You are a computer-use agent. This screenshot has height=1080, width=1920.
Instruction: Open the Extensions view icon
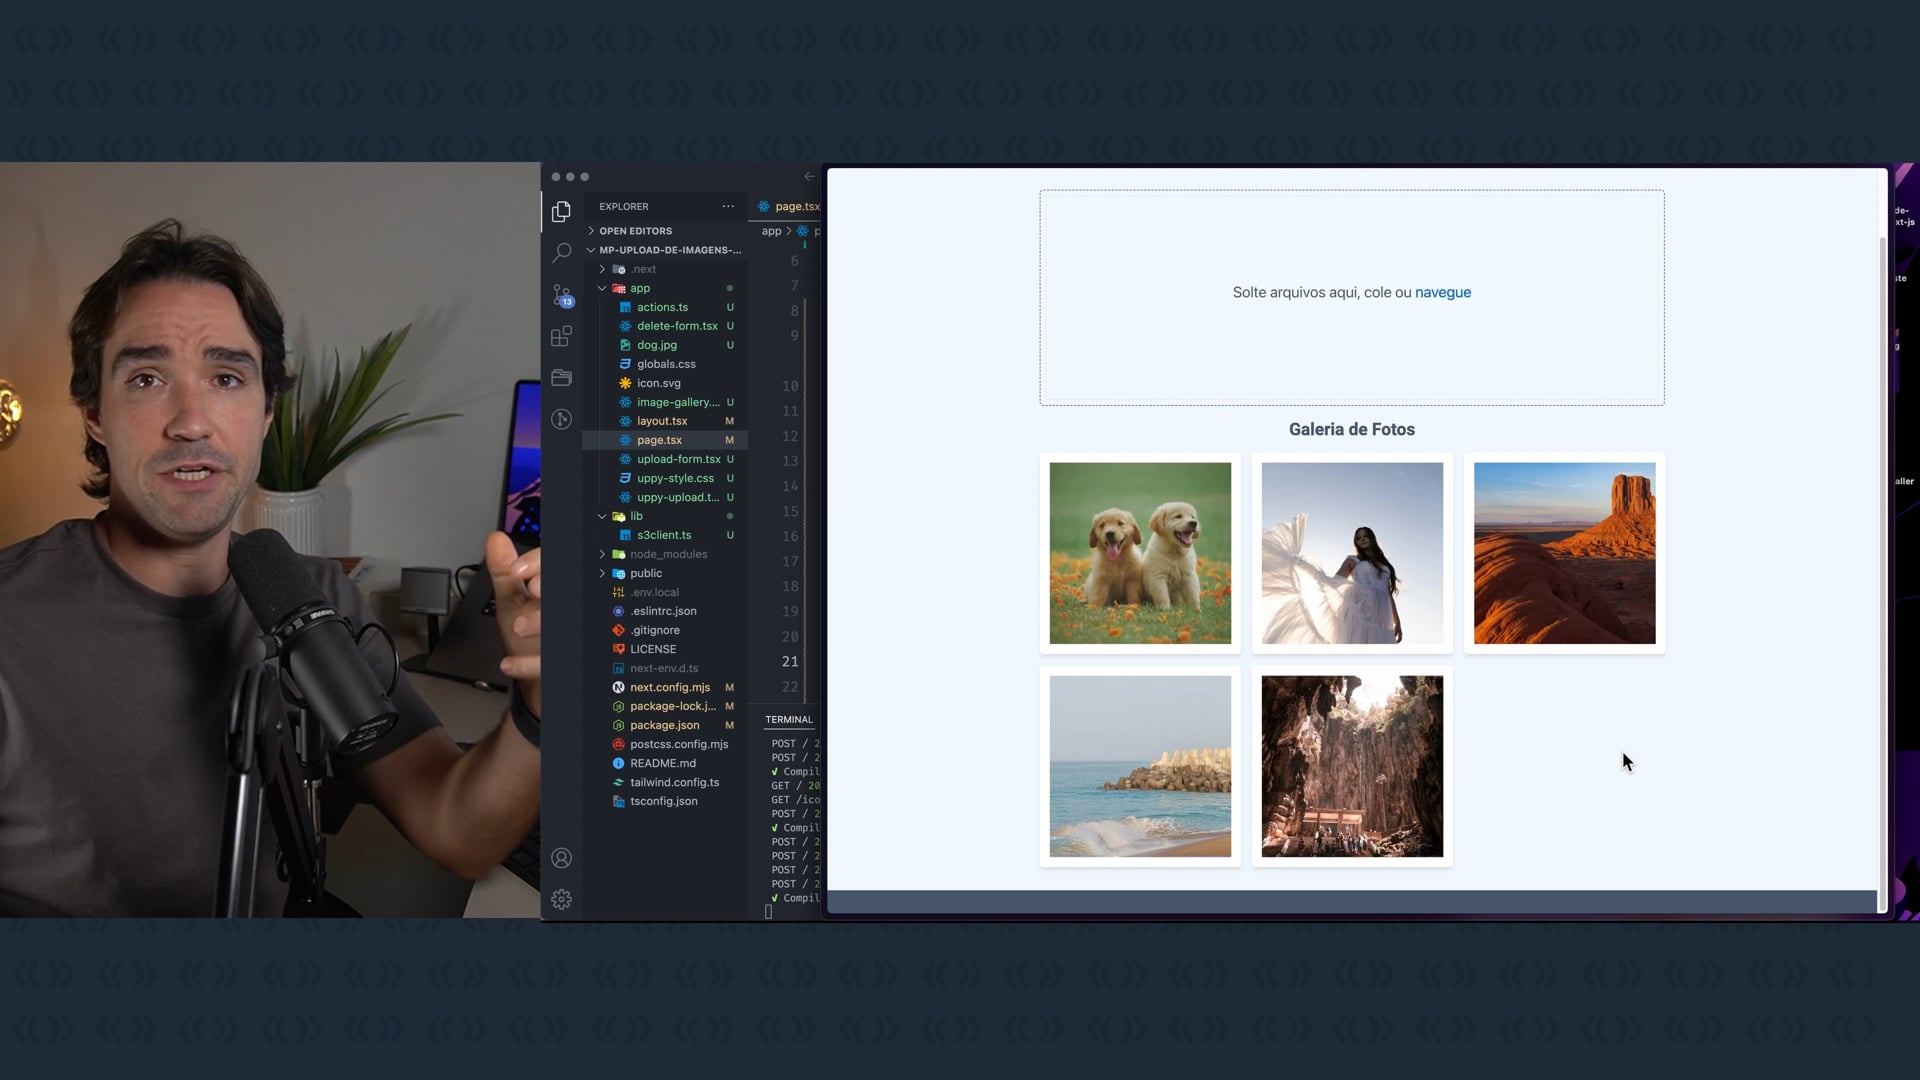(561, 336)
